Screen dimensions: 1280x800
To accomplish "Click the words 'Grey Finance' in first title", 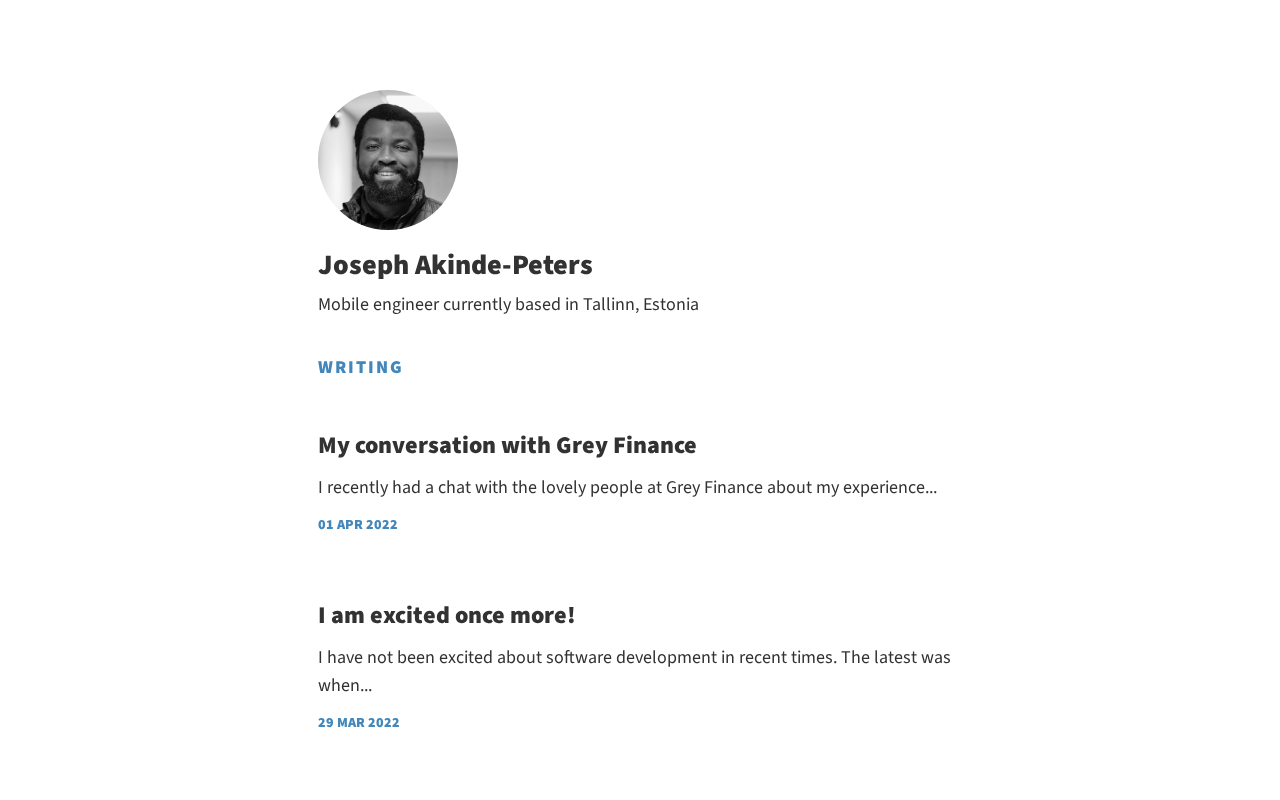I will [625, 445].
